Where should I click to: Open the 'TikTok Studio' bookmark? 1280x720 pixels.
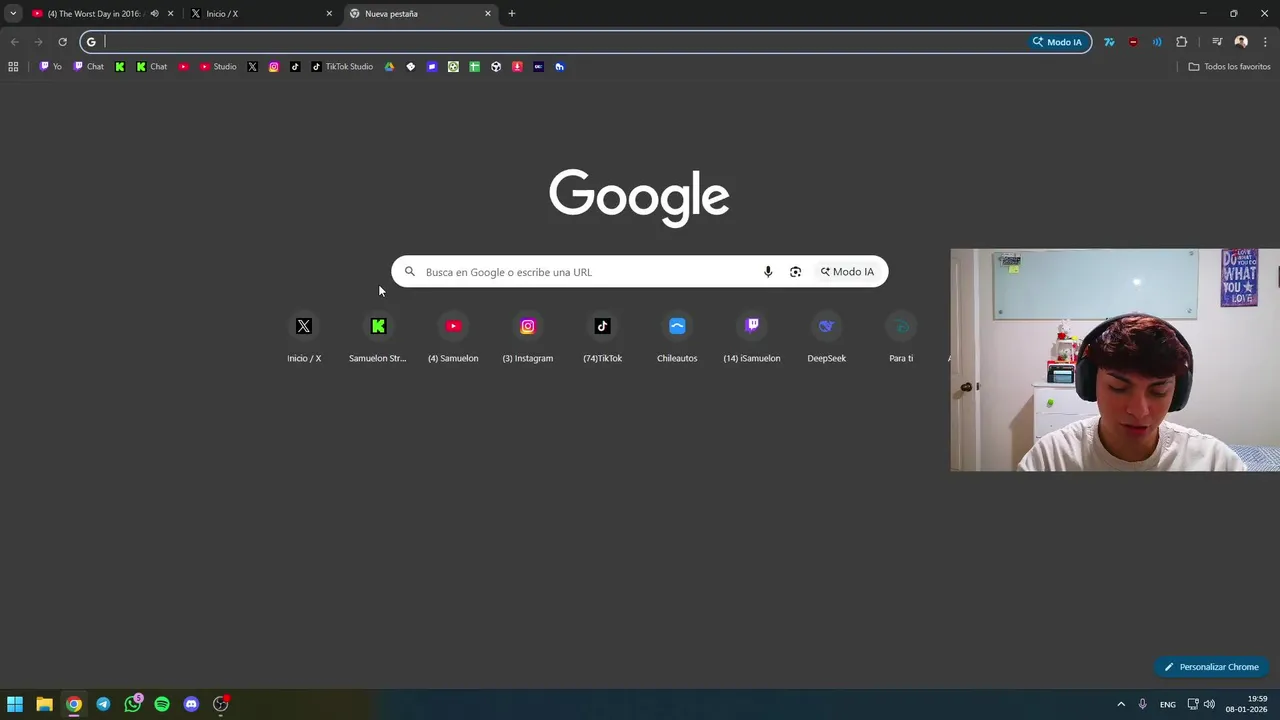coord(342,67)
